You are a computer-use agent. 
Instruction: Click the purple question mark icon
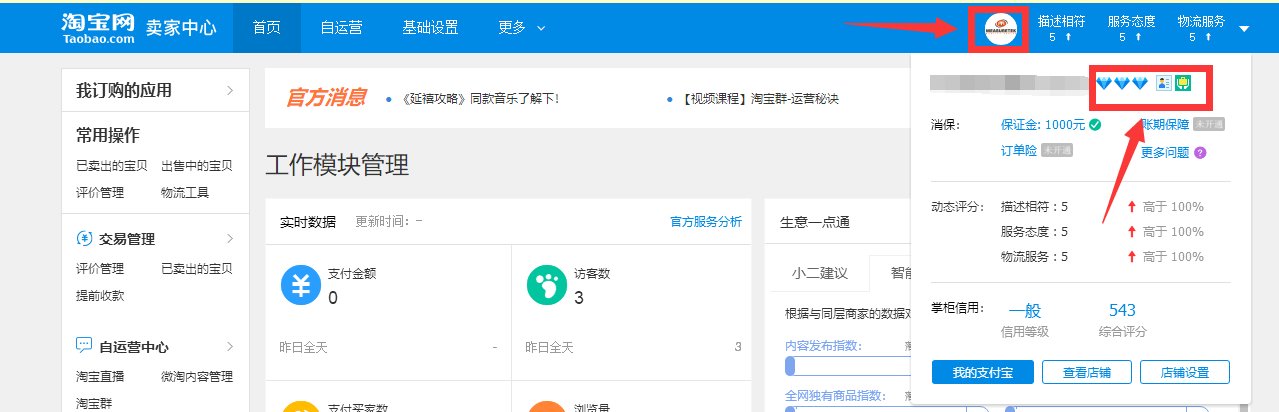click(x=1200, y=152)
